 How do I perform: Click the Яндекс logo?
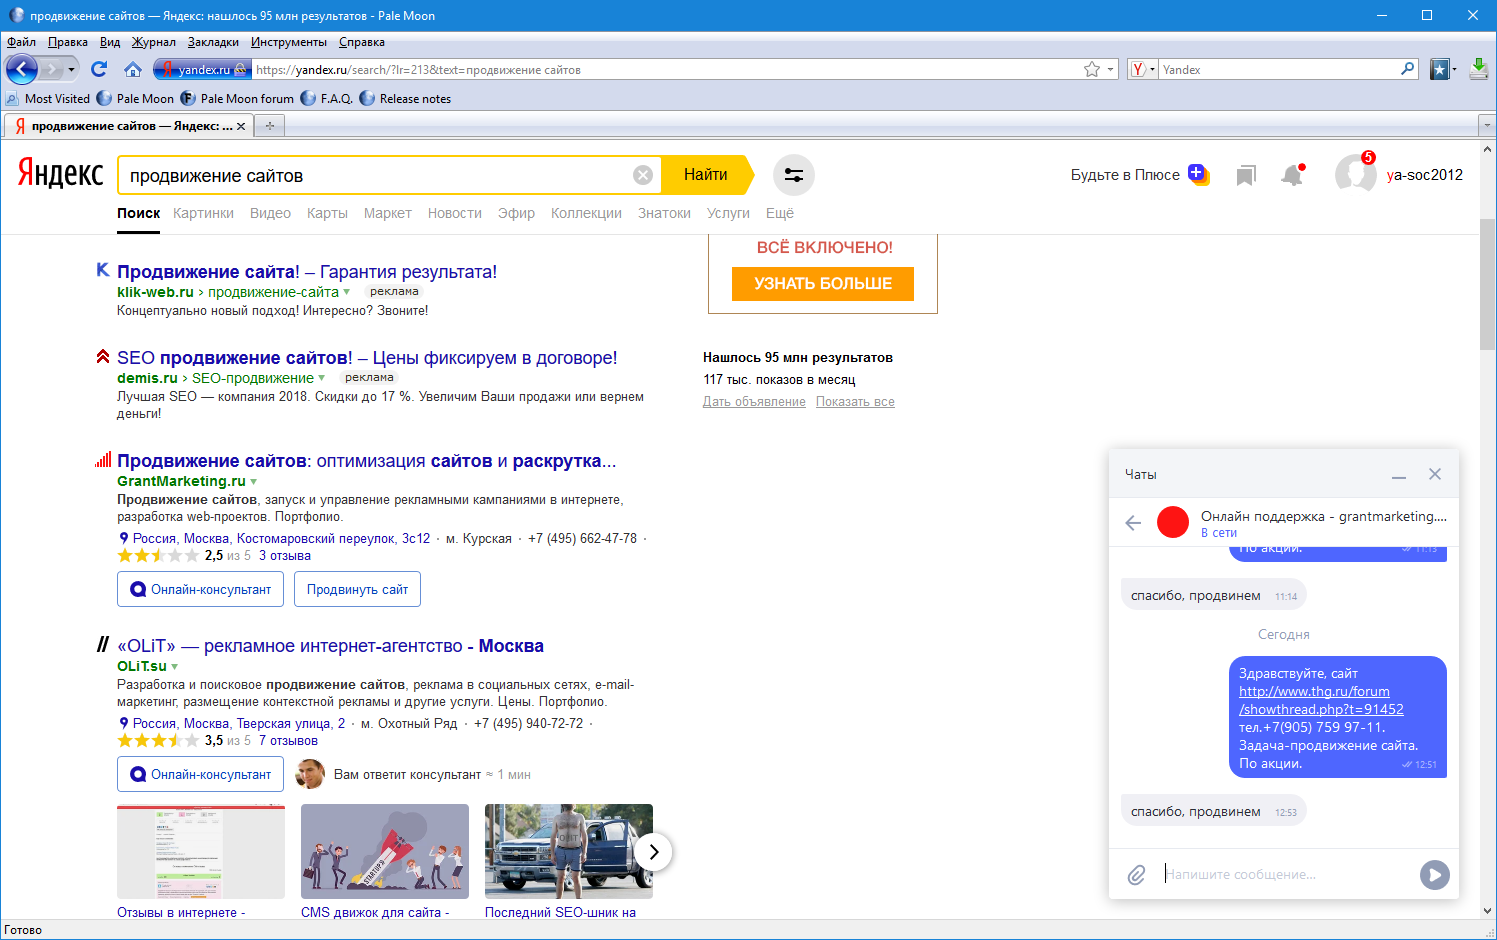point(60,174)
